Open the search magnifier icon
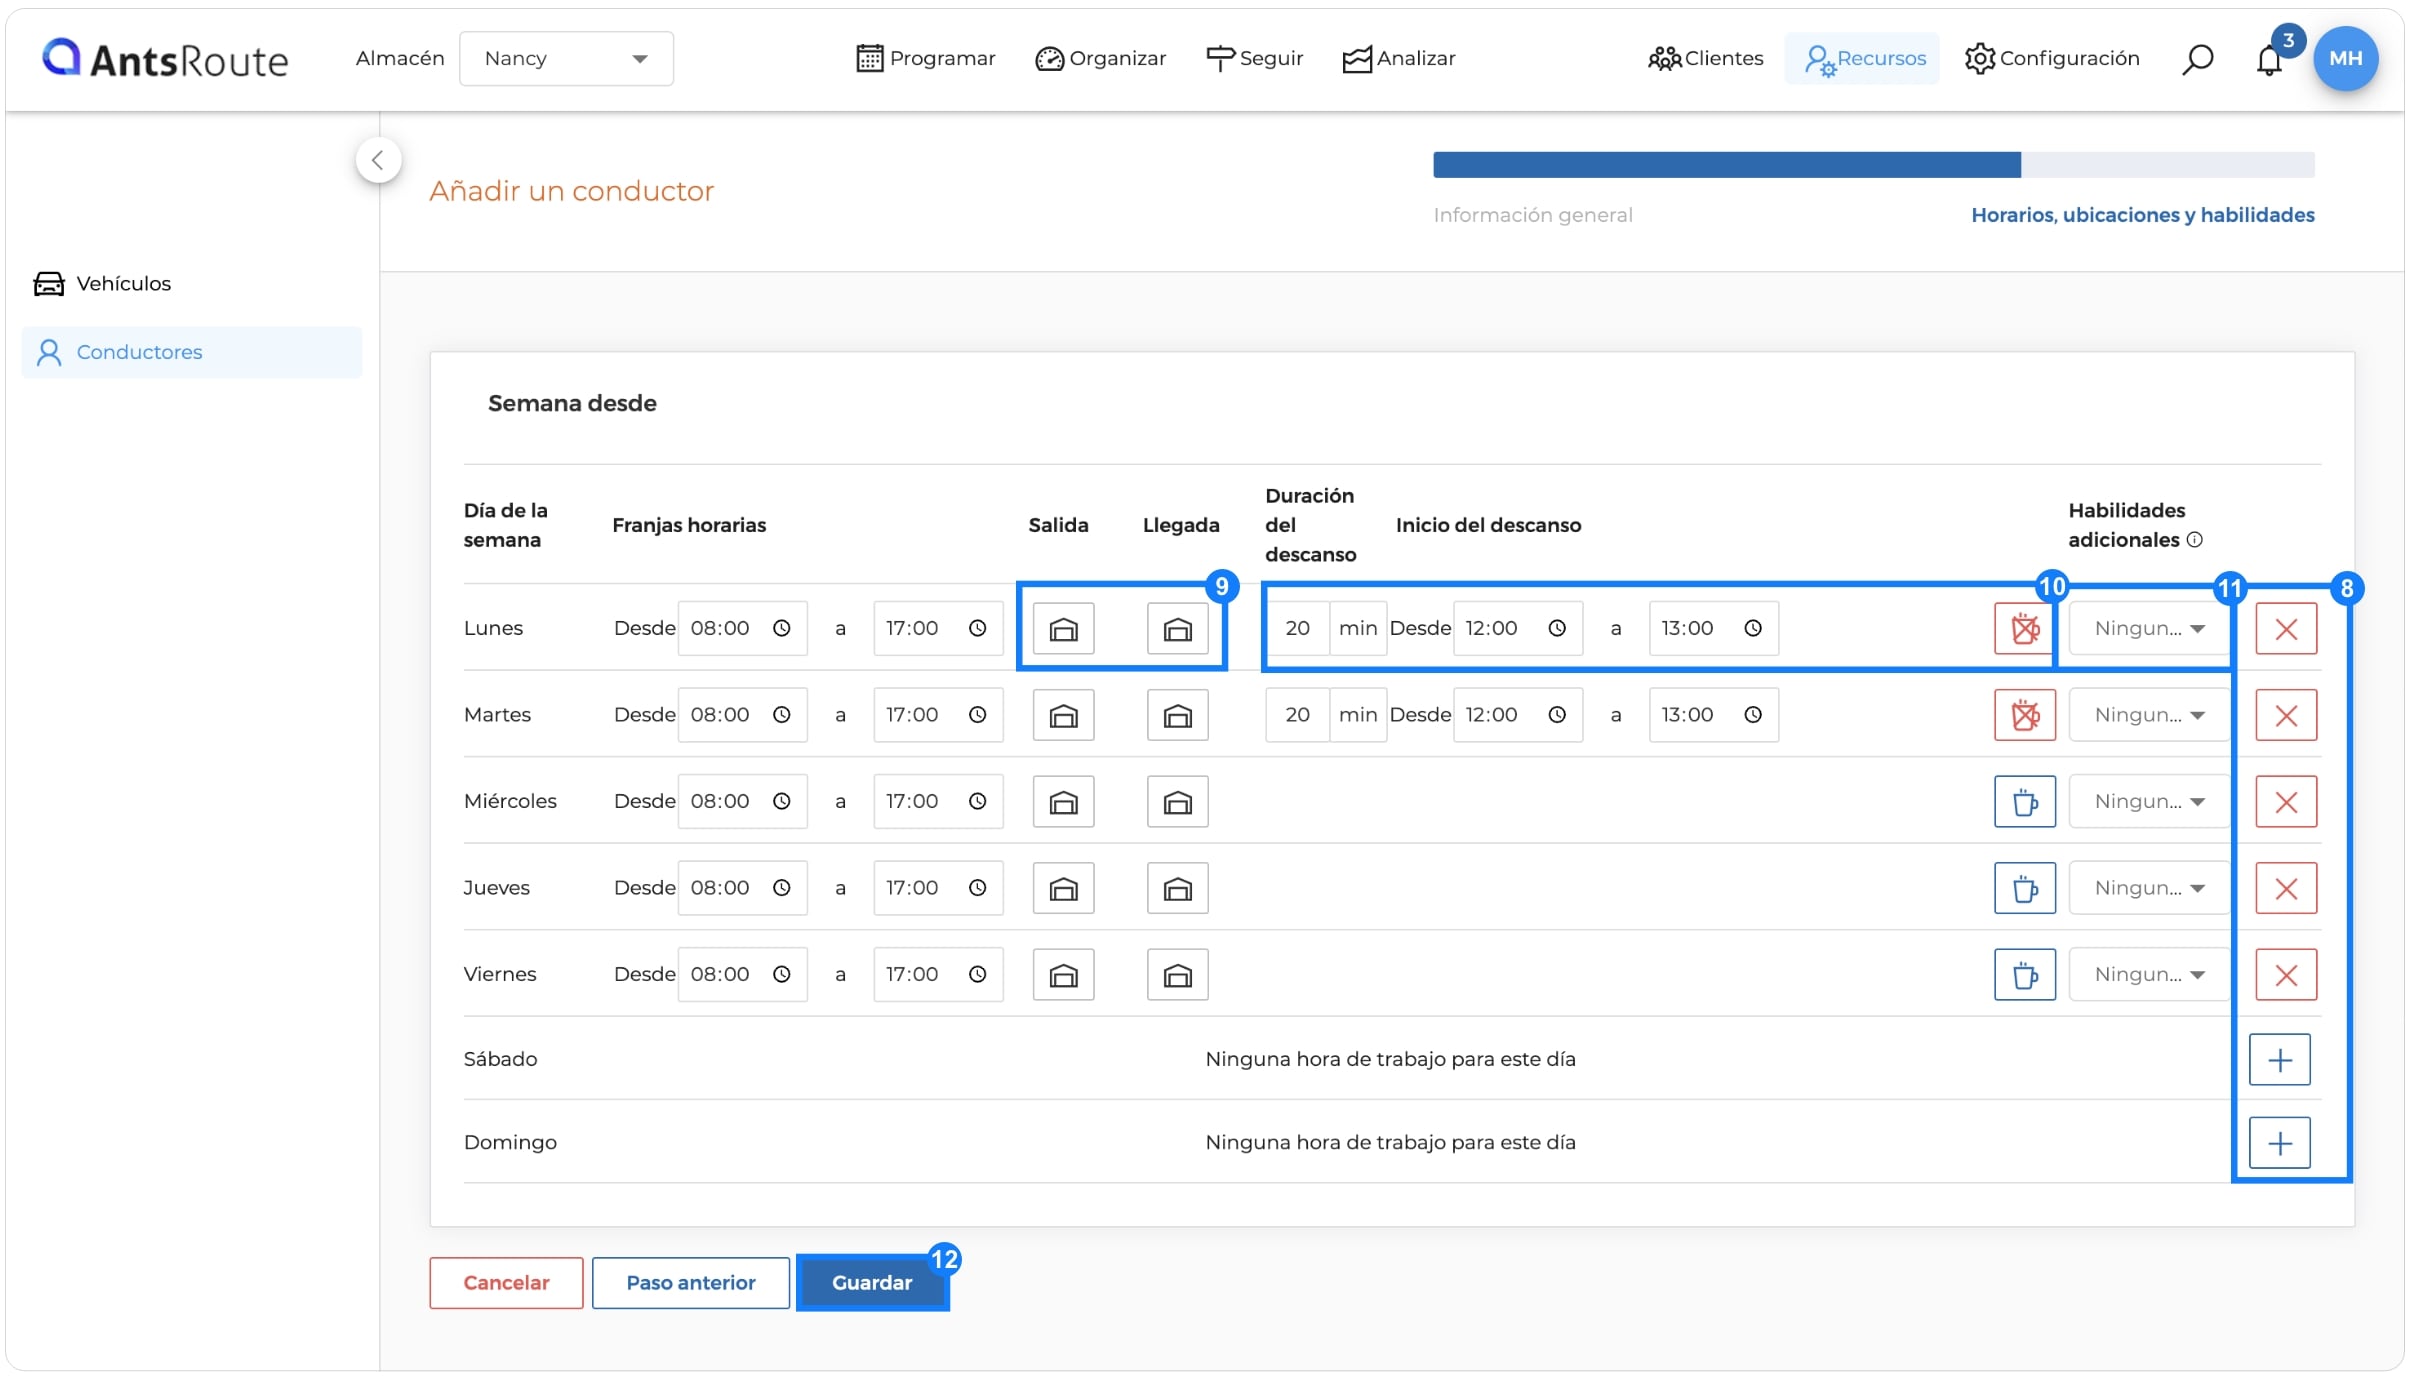 (x=2197, y=59)
